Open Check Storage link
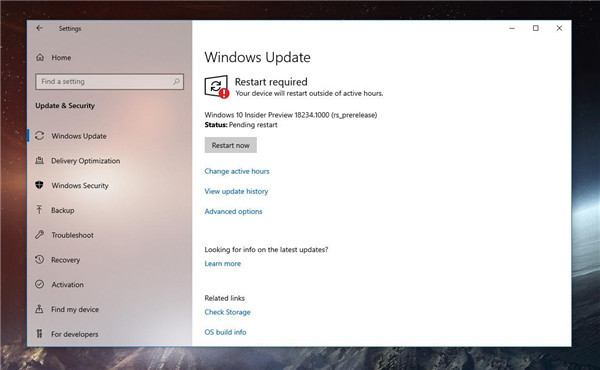This screenshot has width=600, height=370. click(x=227, y=312)
